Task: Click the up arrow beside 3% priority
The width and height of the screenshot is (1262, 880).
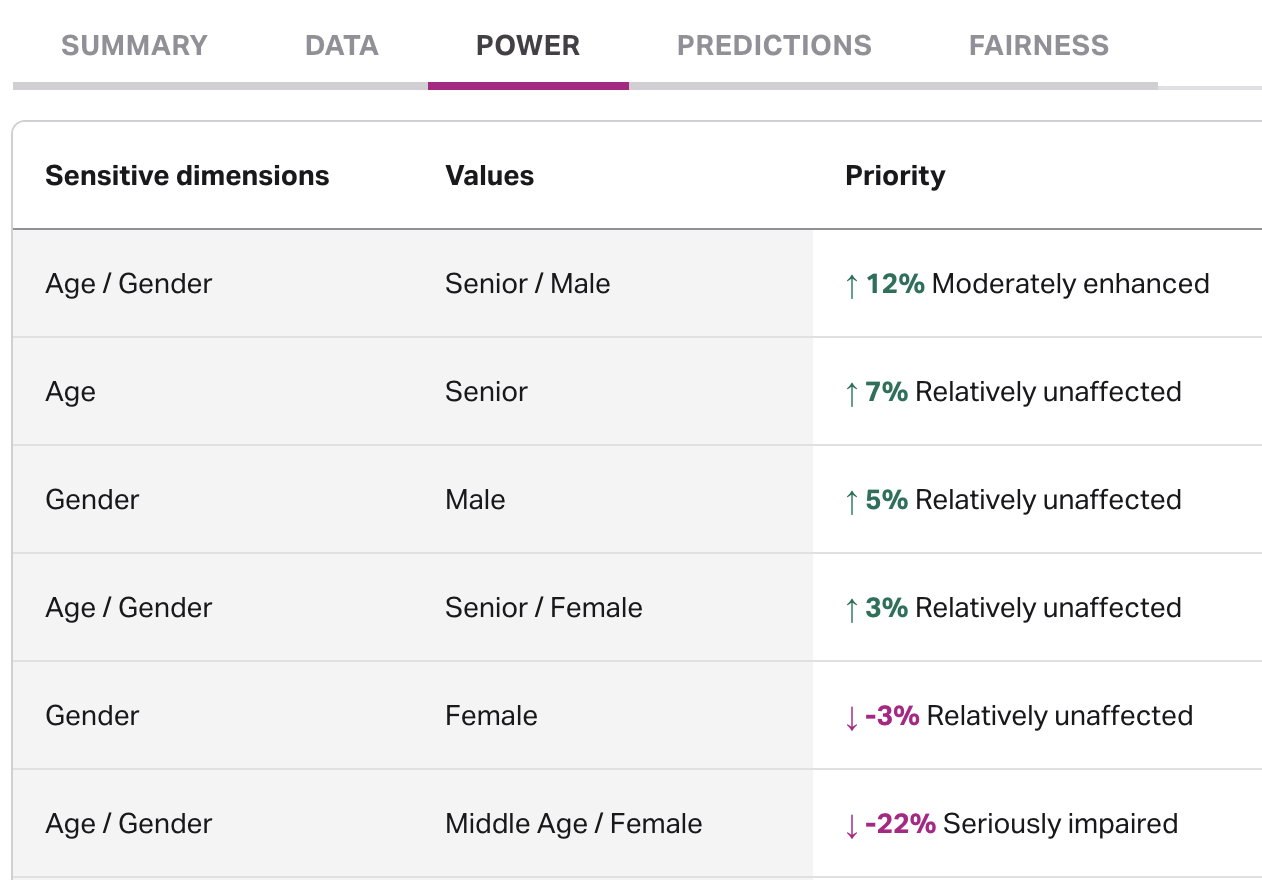Action: (852, 609)
